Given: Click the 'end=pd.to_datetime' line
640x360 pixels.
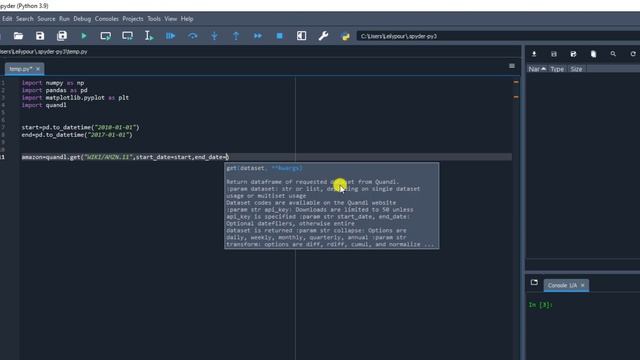Looking at the screenshot, I should (x=77, y=135).
